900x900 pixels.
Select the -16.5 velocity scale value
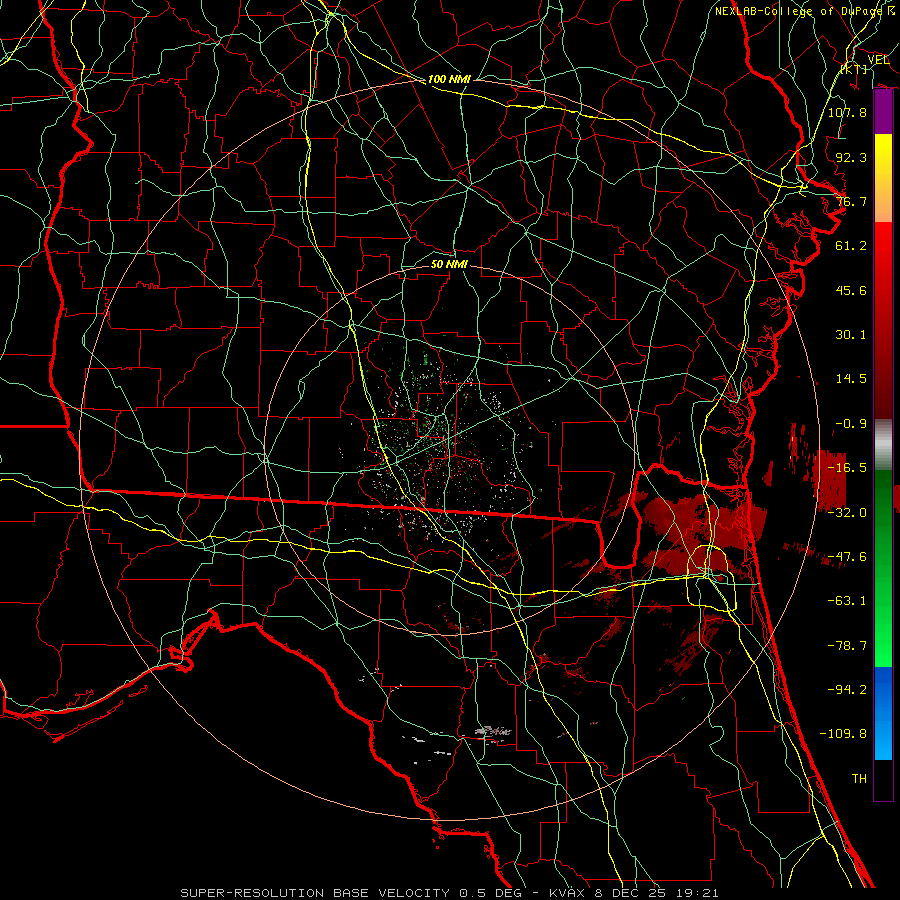(x=847, y=468)
